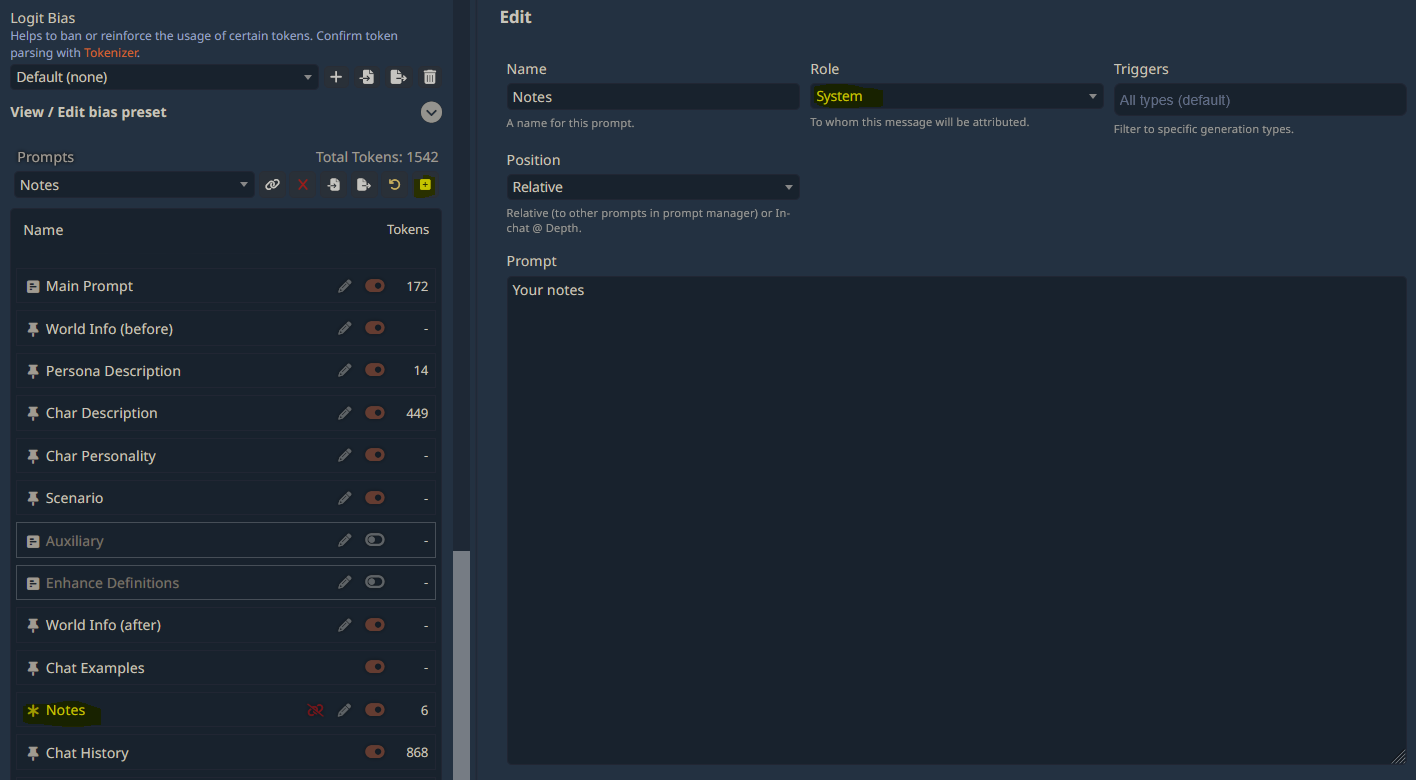The width and height of the screenshot is (1416, 780).
Task: Click the "Persona Description" row name
Action: (x=113, y=371)
